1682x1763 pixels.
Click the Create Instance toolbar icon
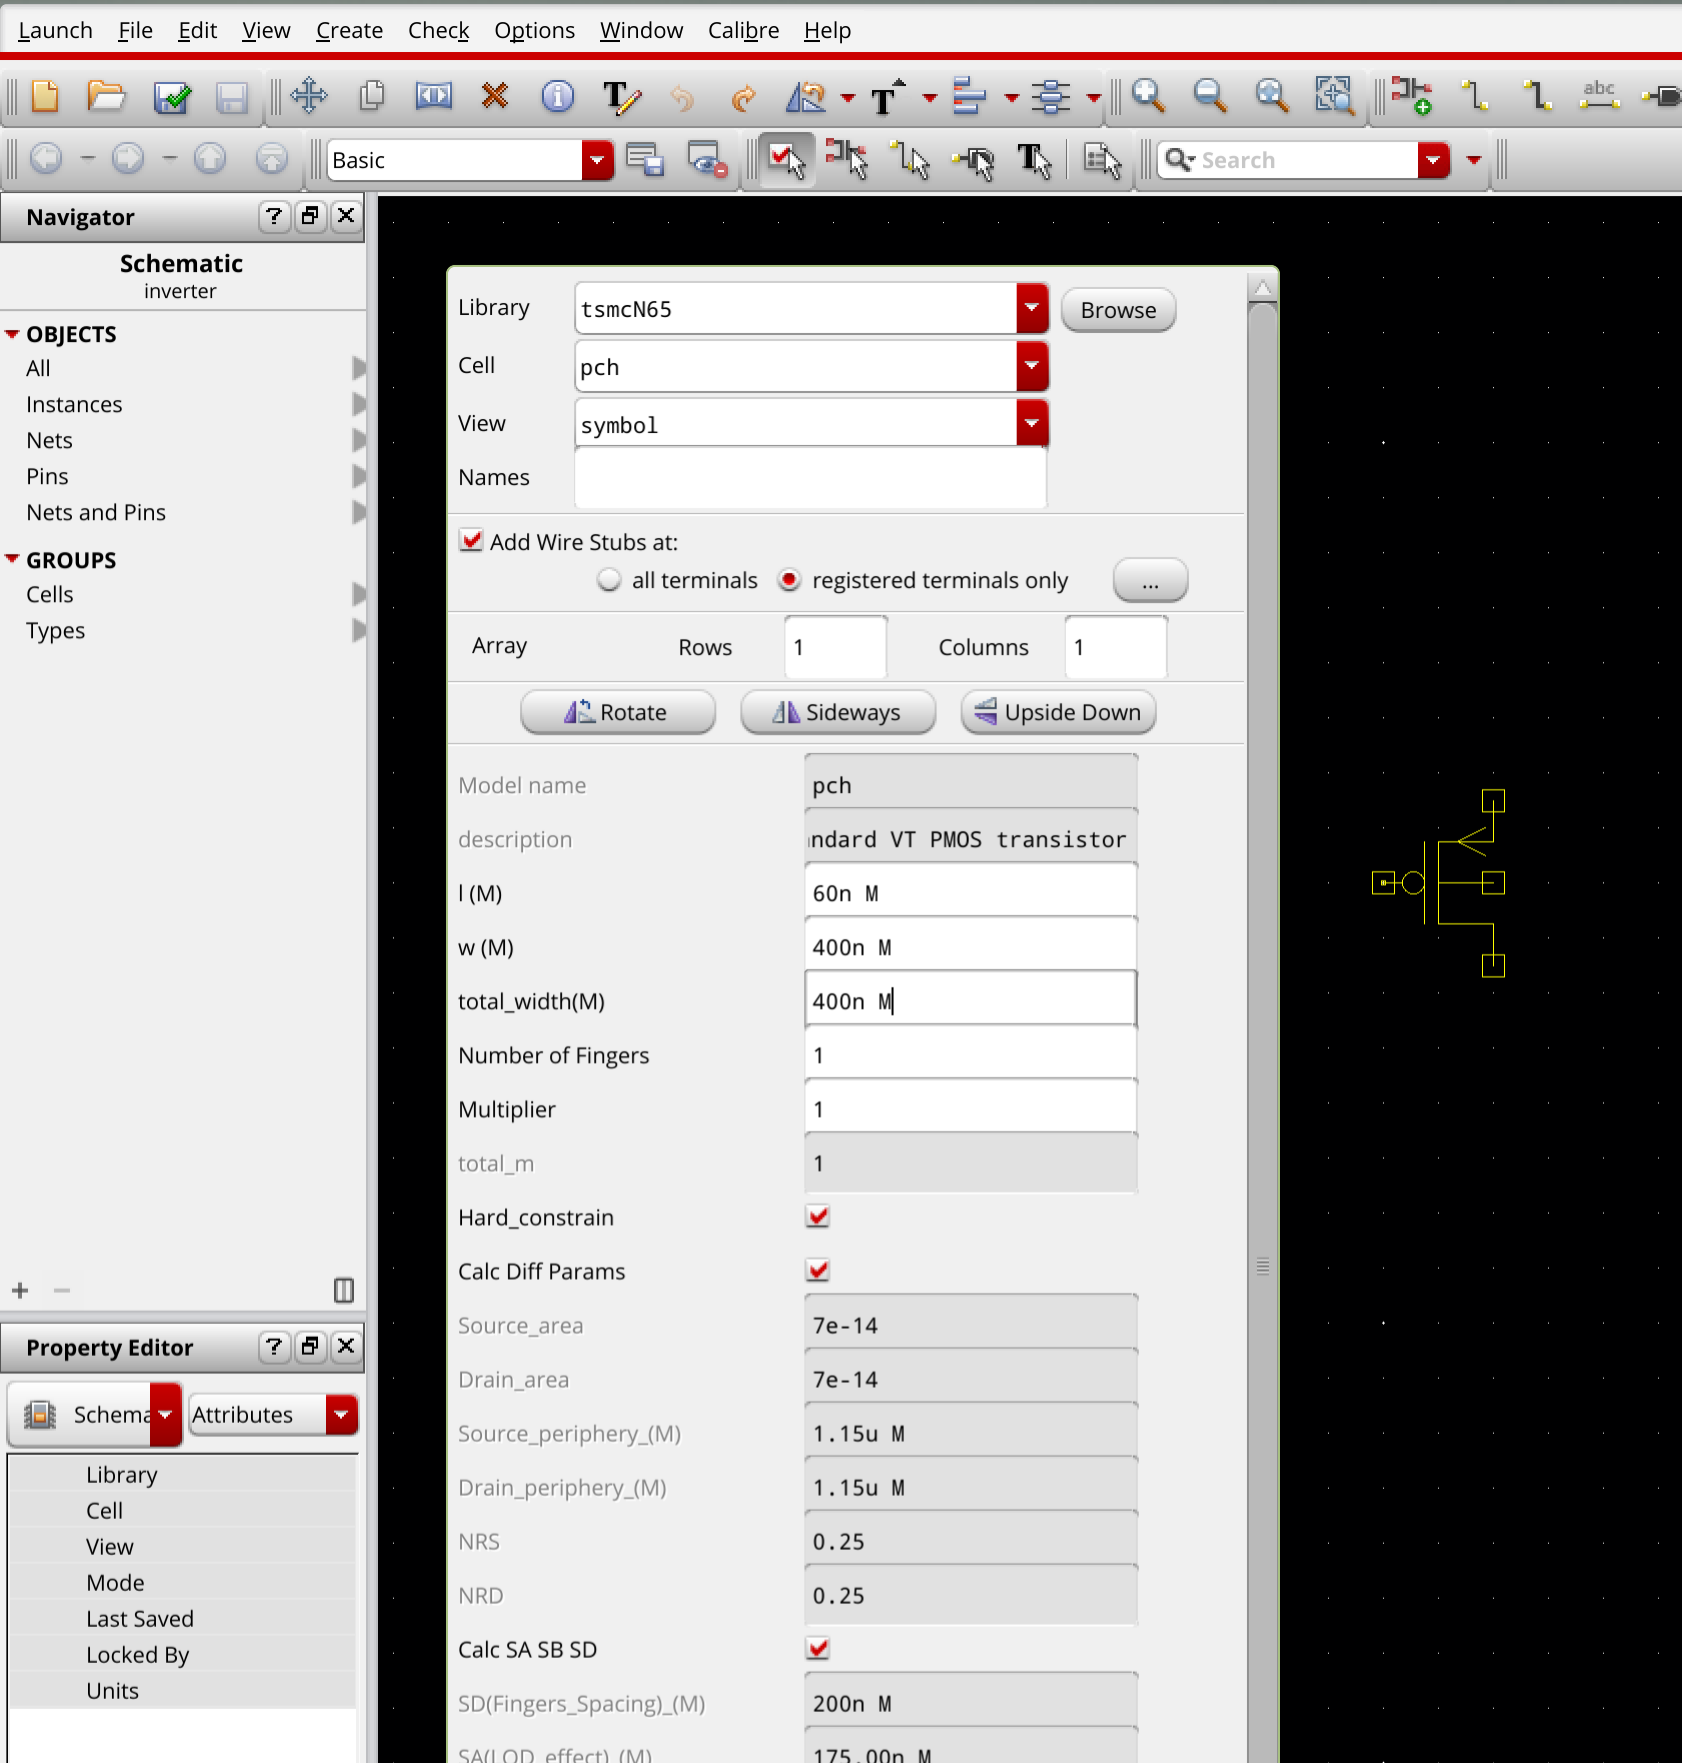point(1411,96)
